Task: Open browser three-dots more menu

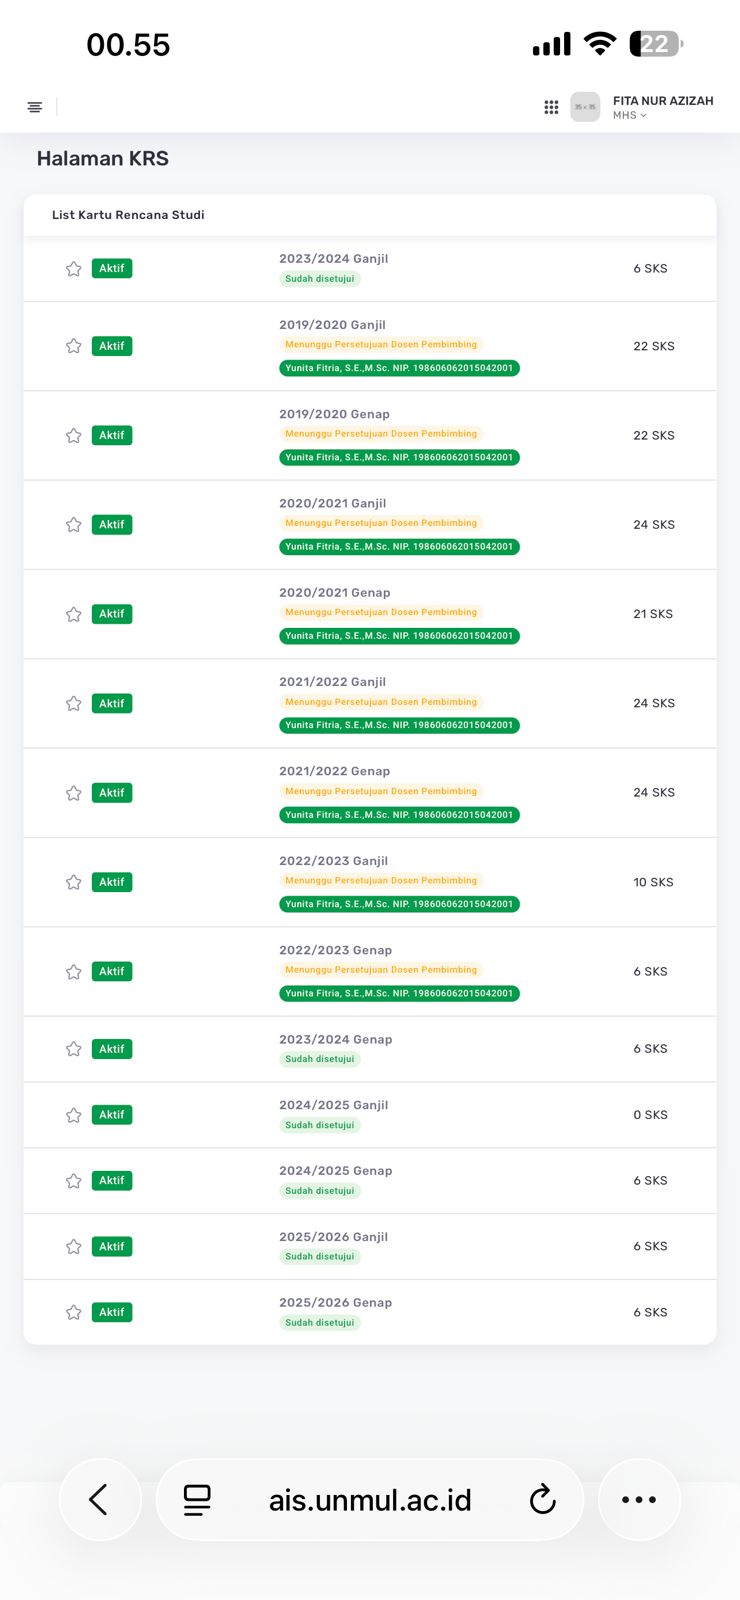Action: (x=639, y=1499)
